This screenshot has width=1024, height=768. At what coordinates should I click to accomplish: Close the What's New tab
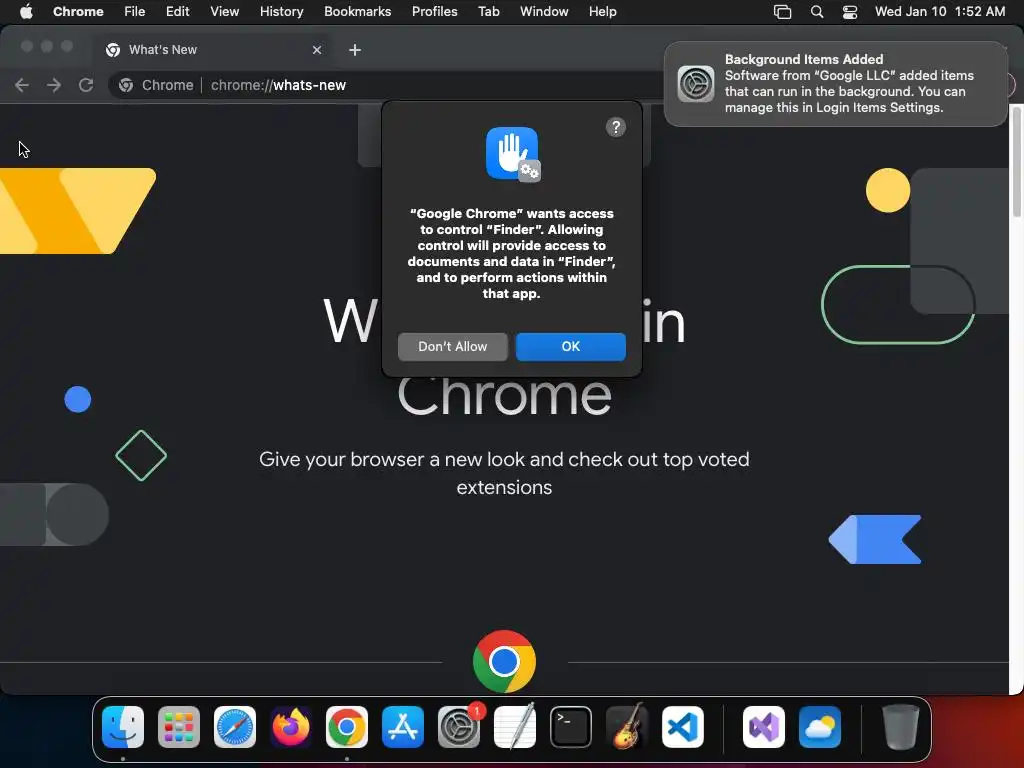click(x=317, y=50)
